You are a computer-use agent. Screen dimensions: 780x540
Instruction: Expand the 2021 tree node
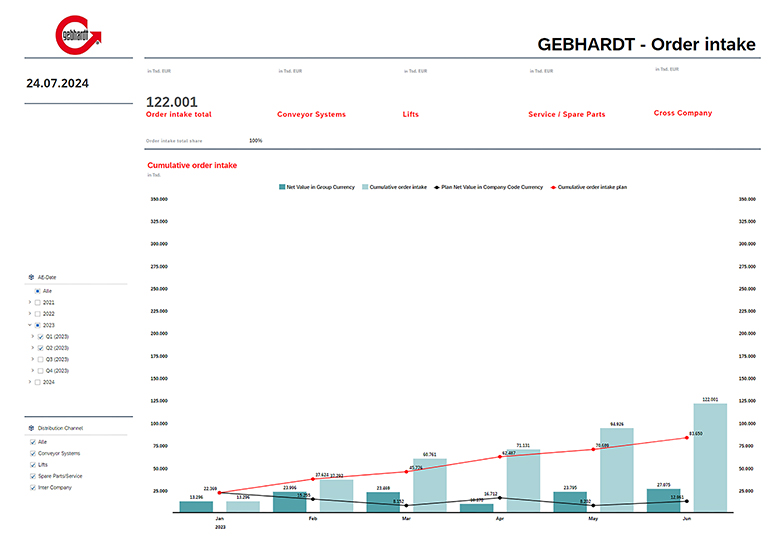[x=30, y=302]
